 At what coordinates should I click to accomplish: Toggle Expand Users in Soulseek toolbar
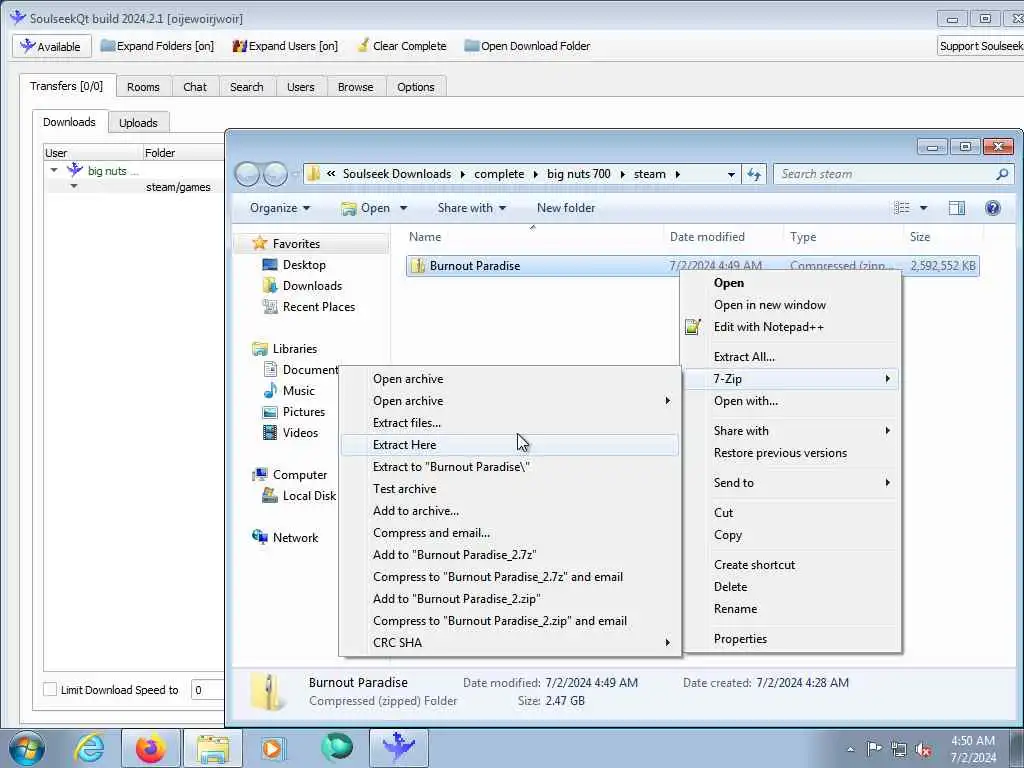(285, 46)
